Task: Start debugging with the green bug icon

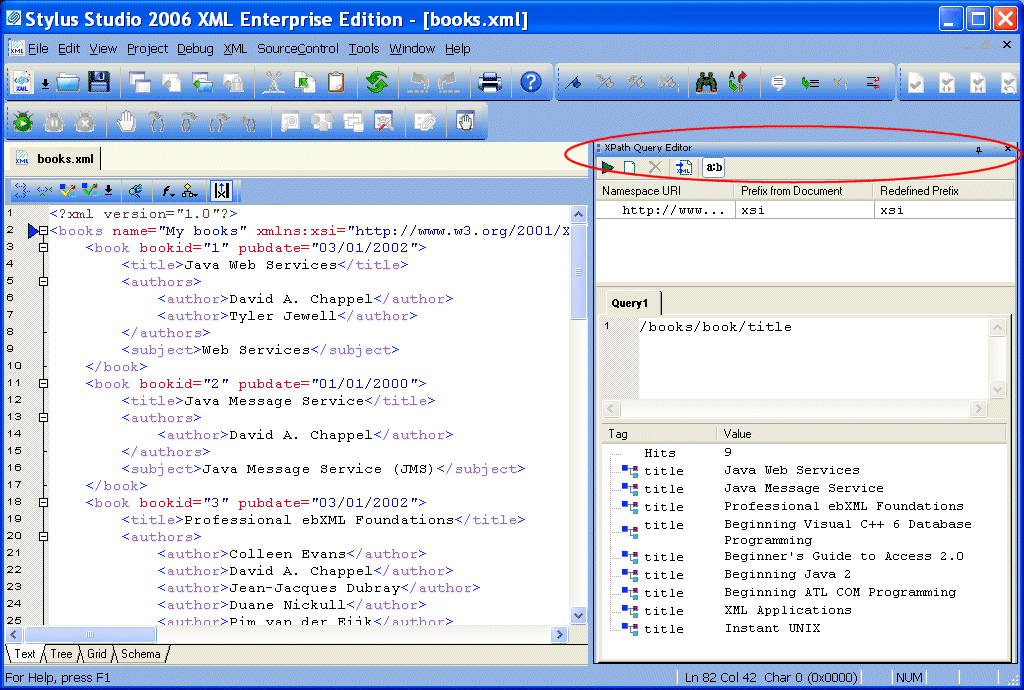Action: point(23,122)
